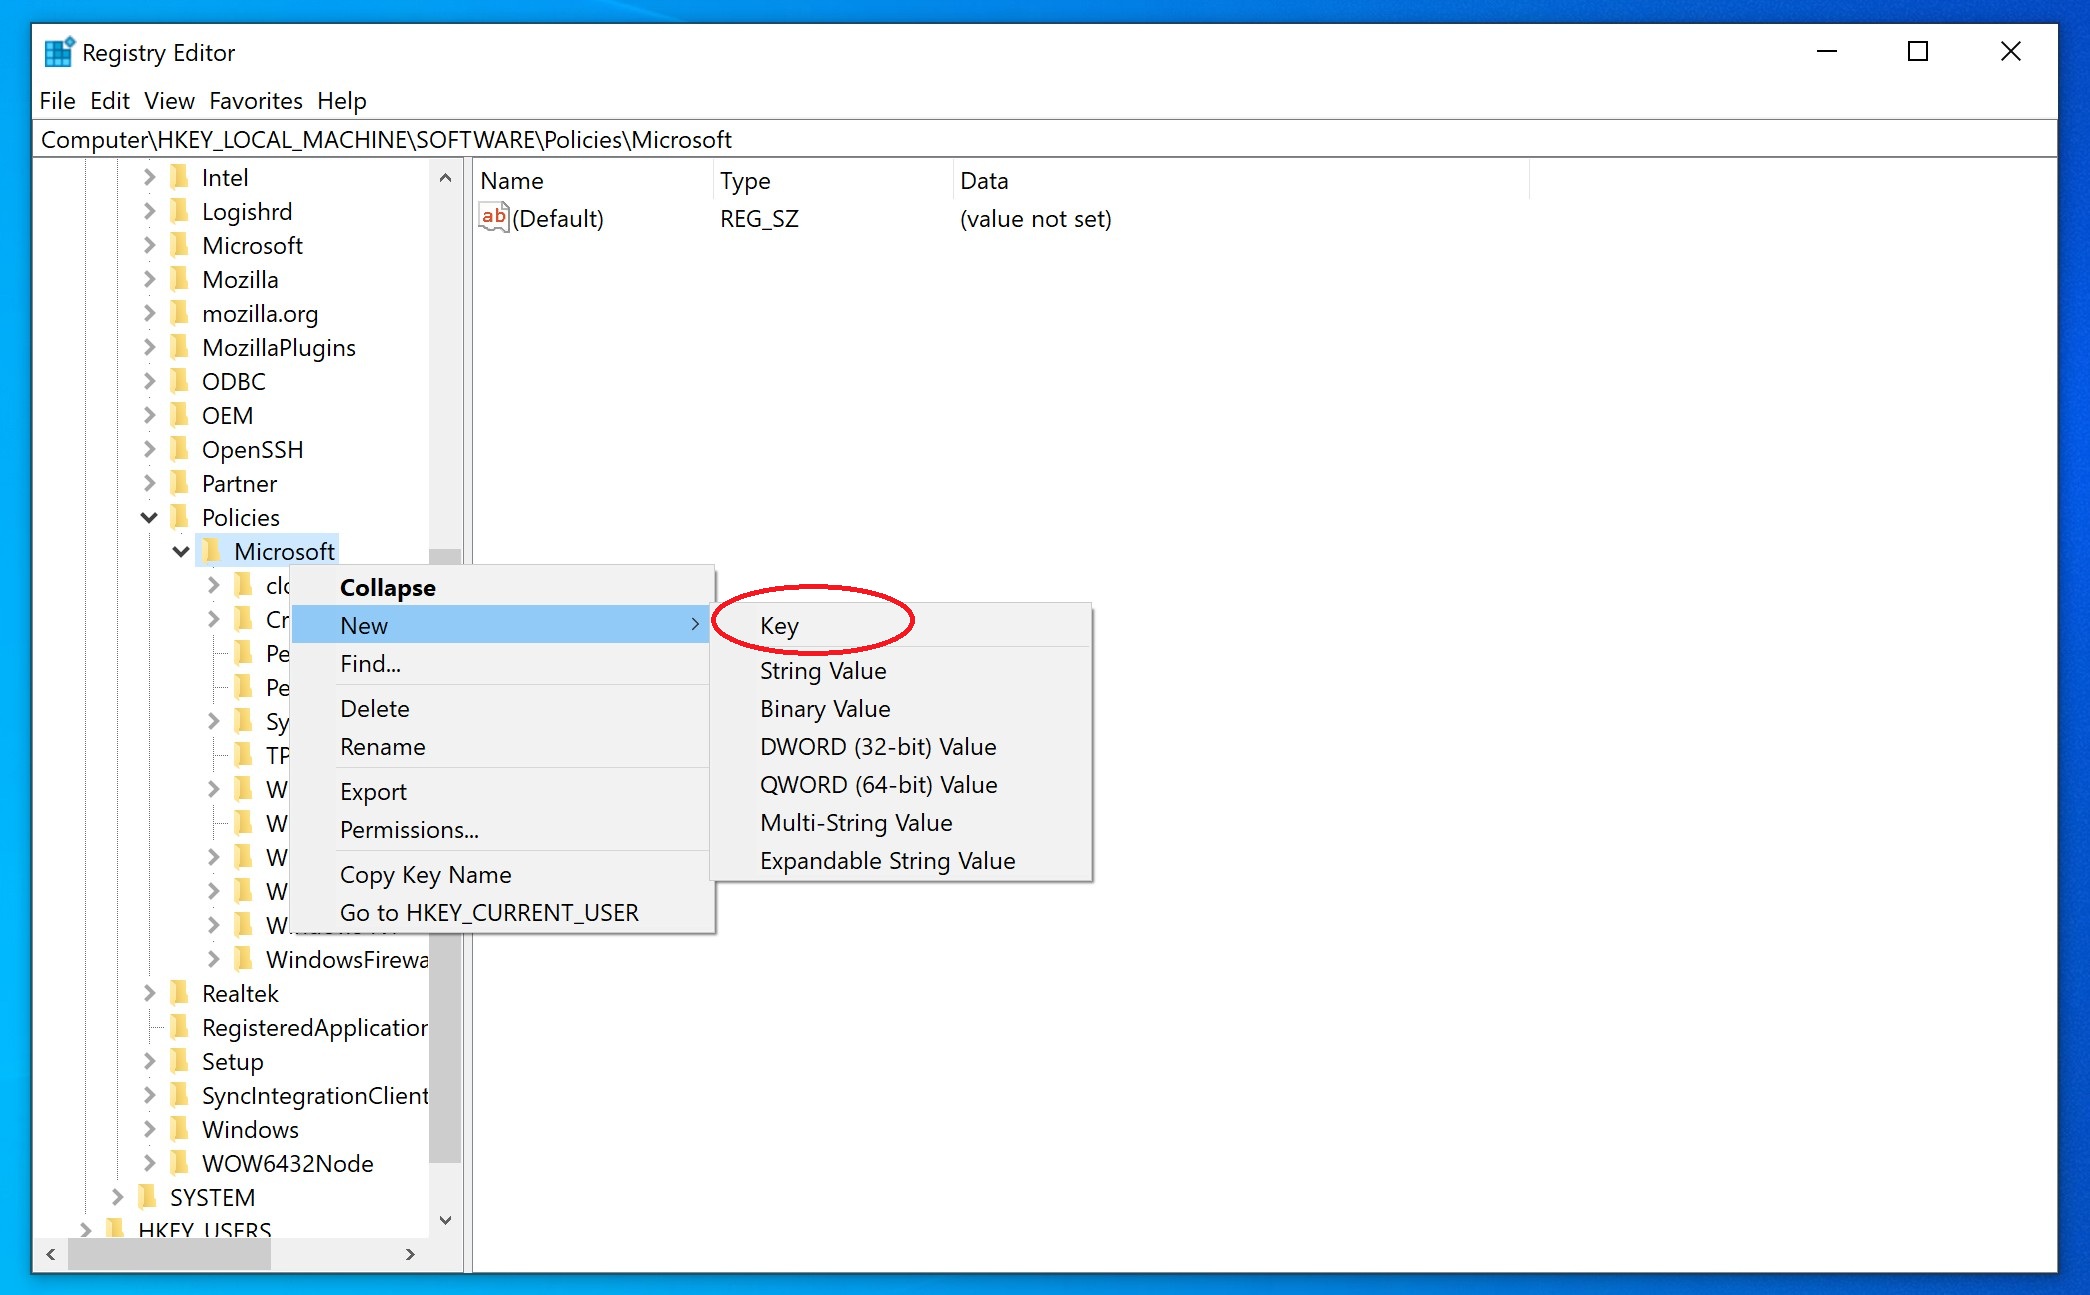Select Export in the context menu
The height and width of the screenshot is (1295, 2090).
point(501,791)
